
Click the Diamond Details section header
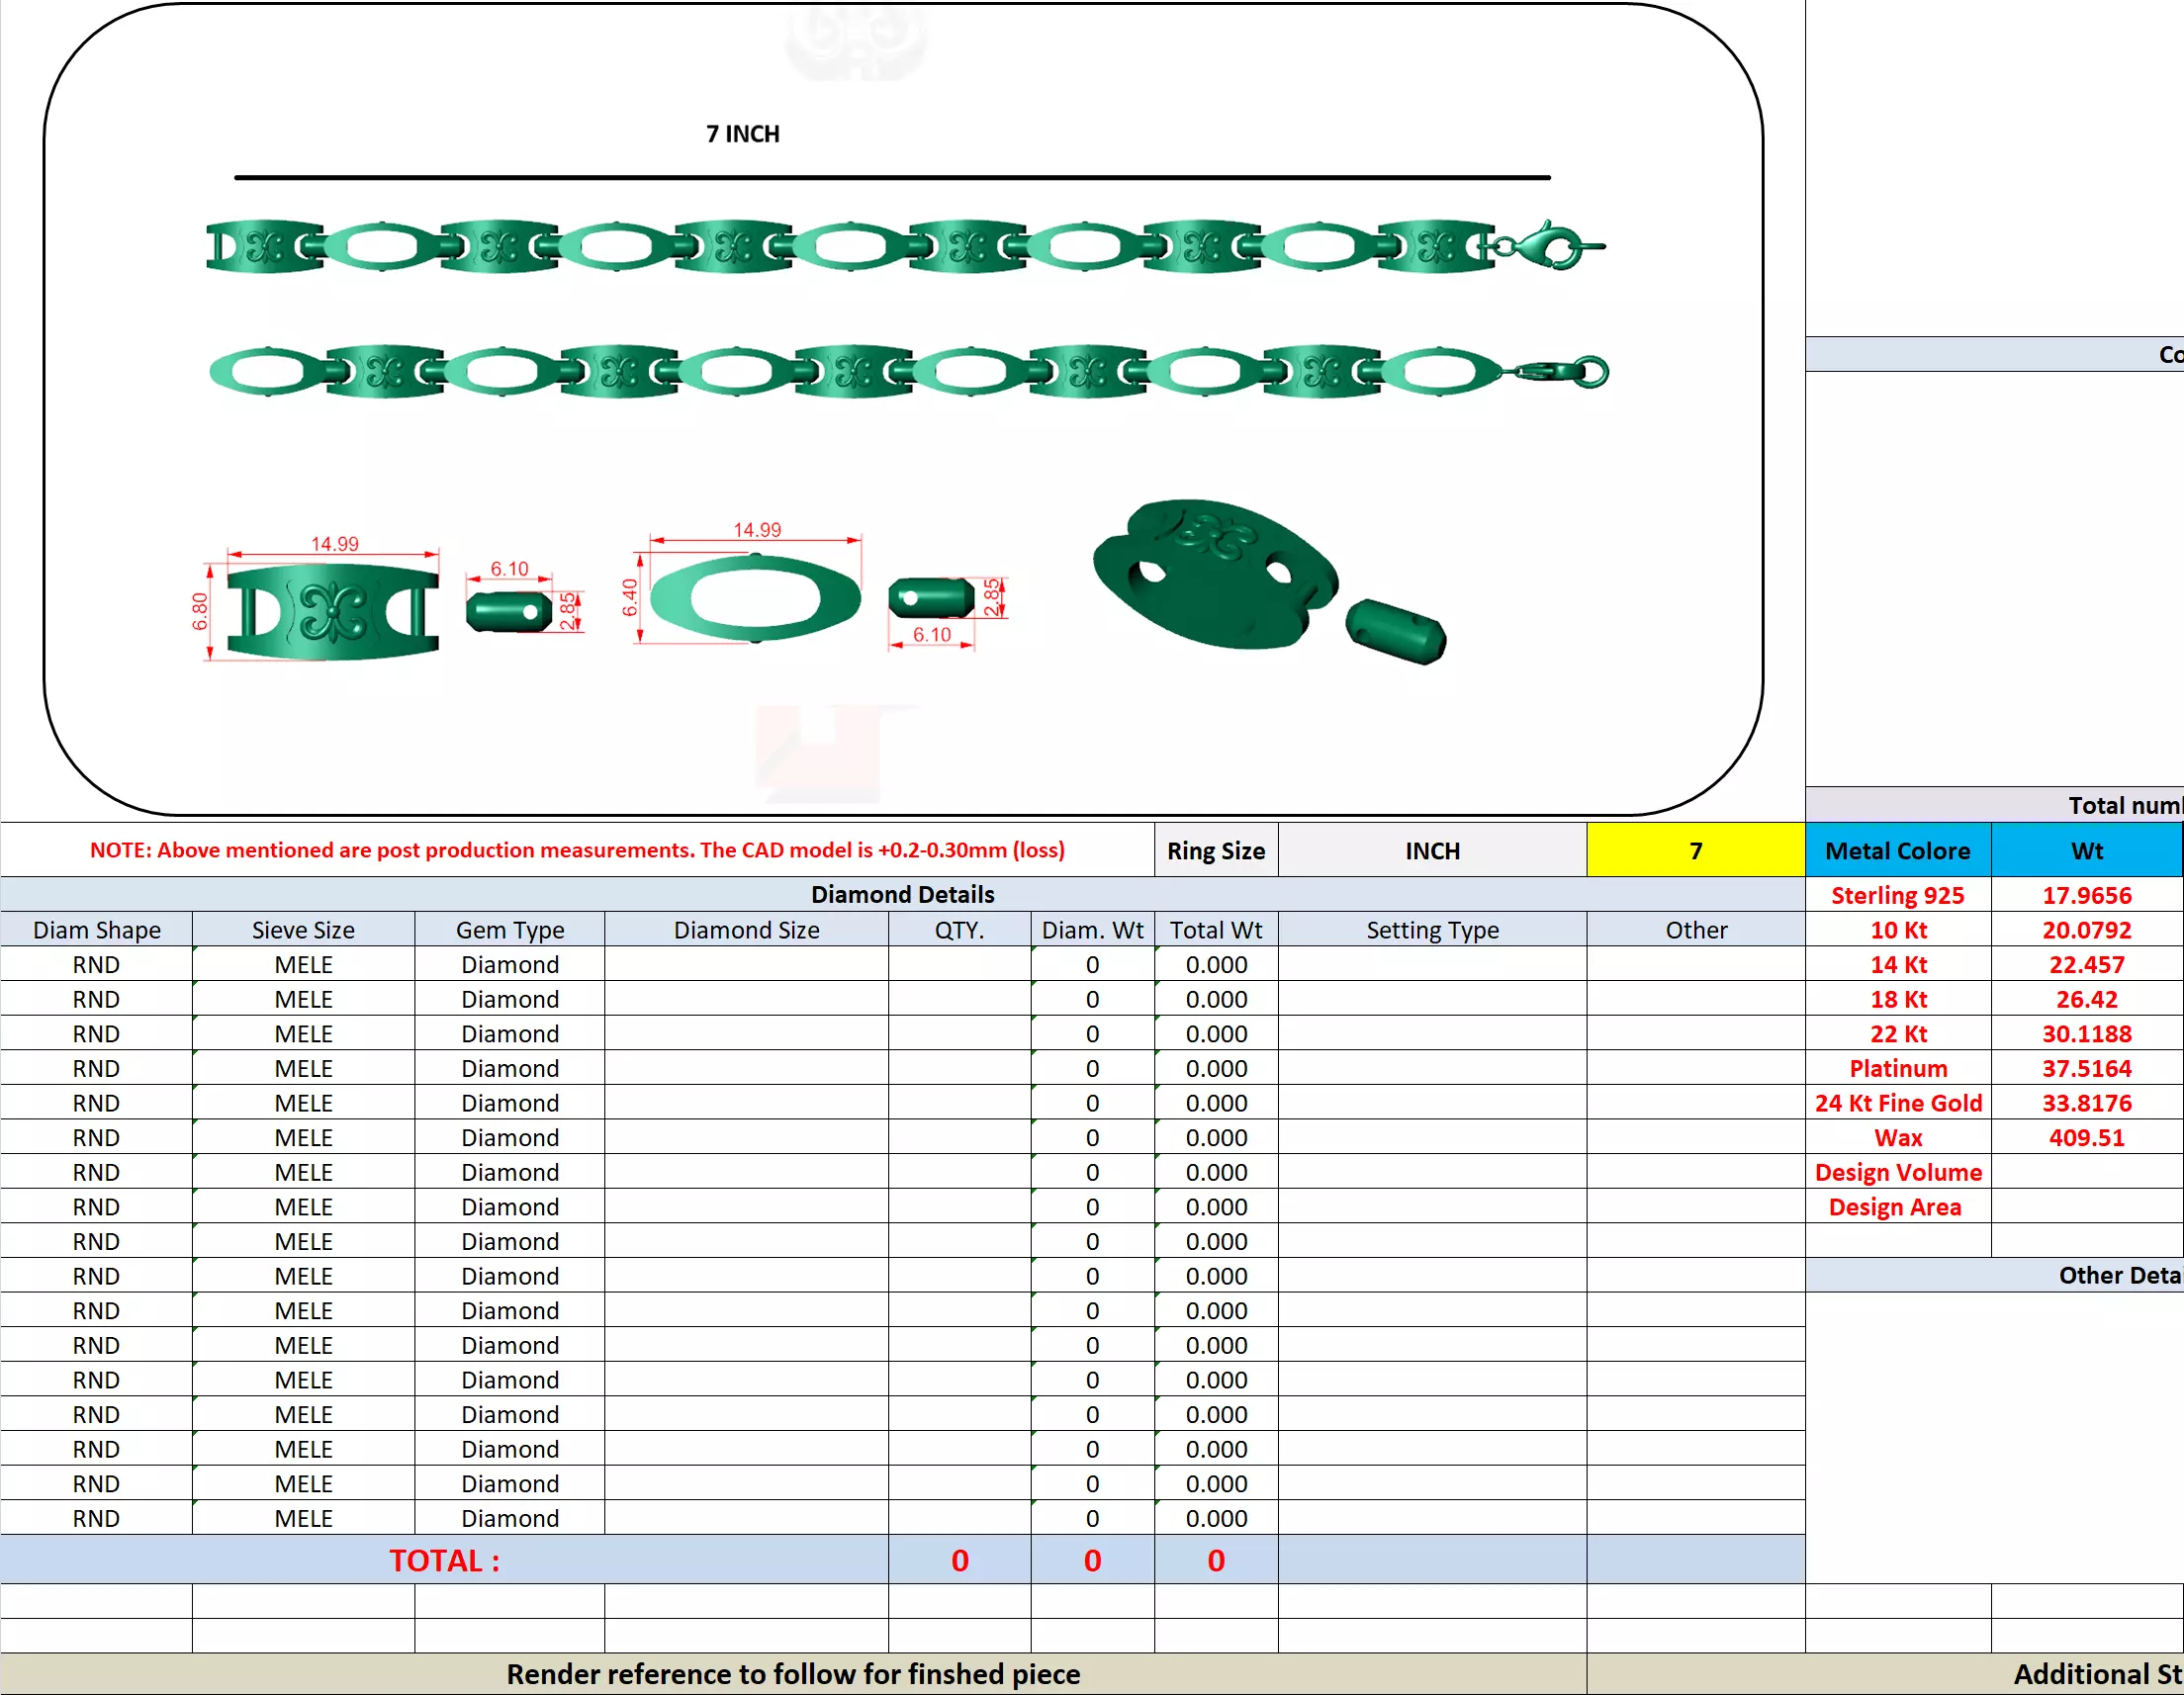902,894
